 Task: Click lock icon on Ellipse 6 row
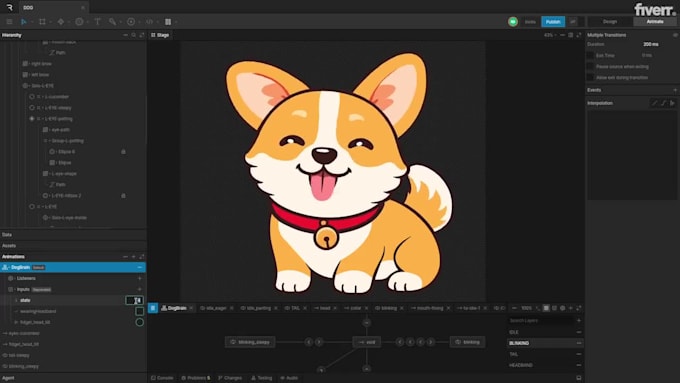click(x=124, y=152)
